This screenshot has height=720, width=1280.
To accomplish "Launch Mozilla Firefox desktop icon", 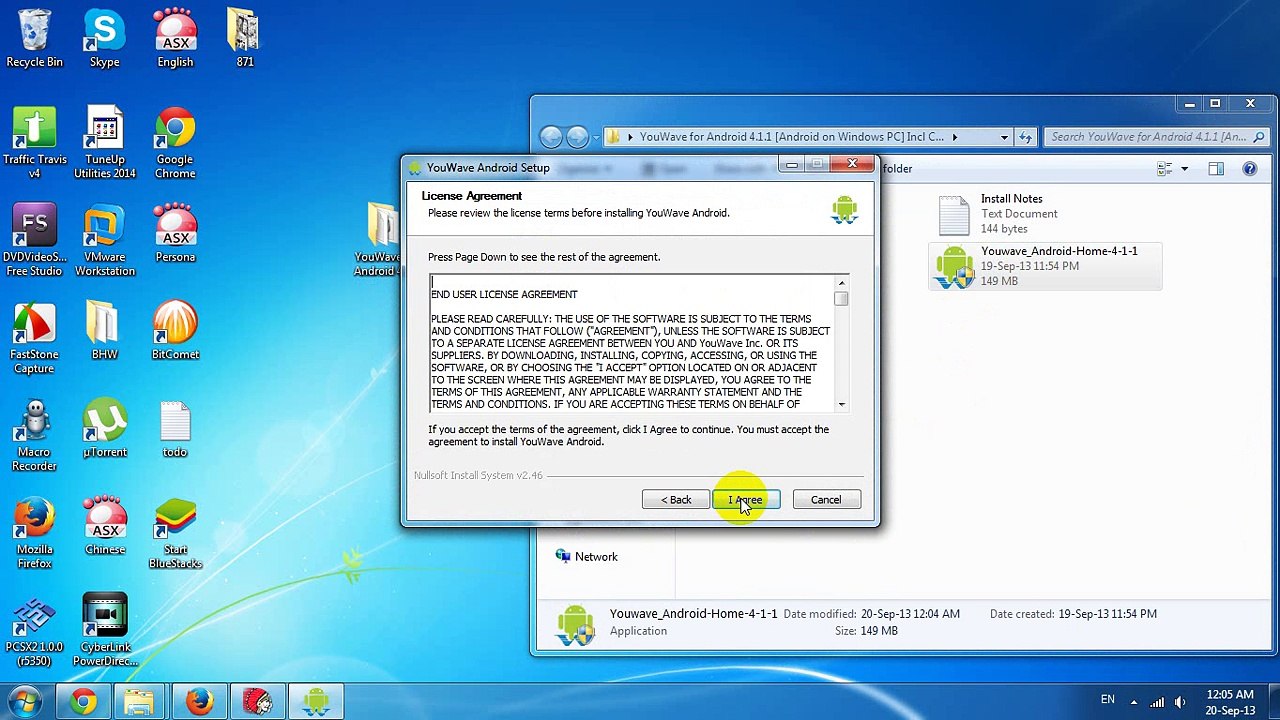I will coord(34,533).
